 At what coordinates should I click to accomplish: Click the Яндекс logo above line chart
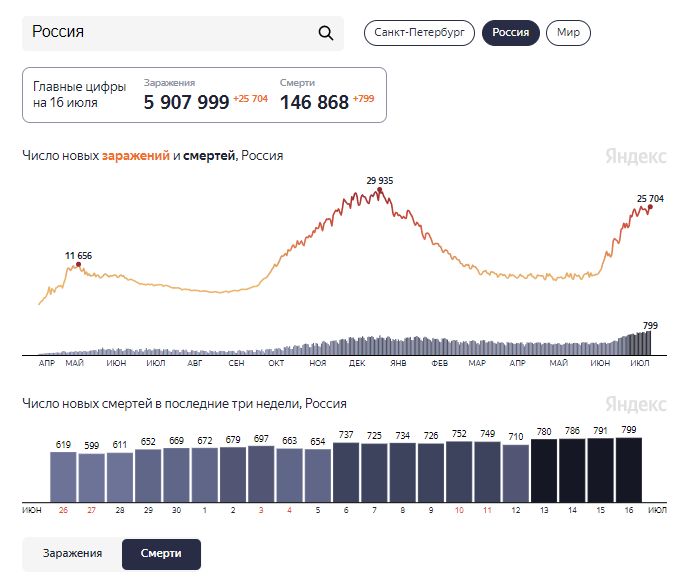636,156
